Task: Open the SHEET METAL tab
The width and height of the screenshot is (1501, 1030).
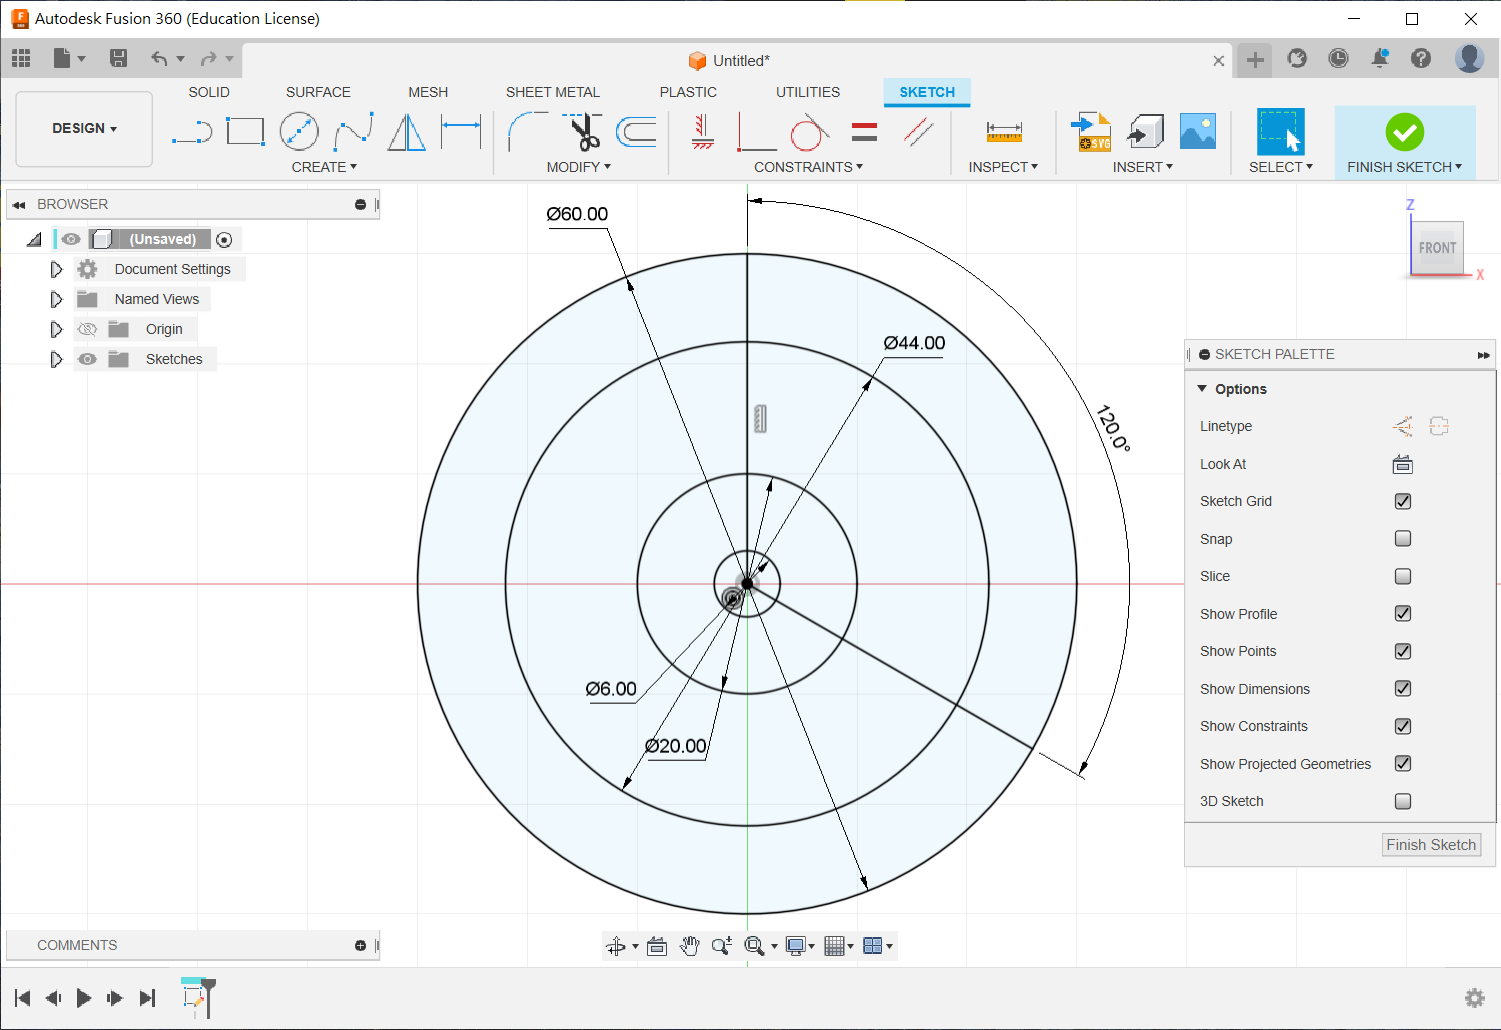Action: pos(552,92)
